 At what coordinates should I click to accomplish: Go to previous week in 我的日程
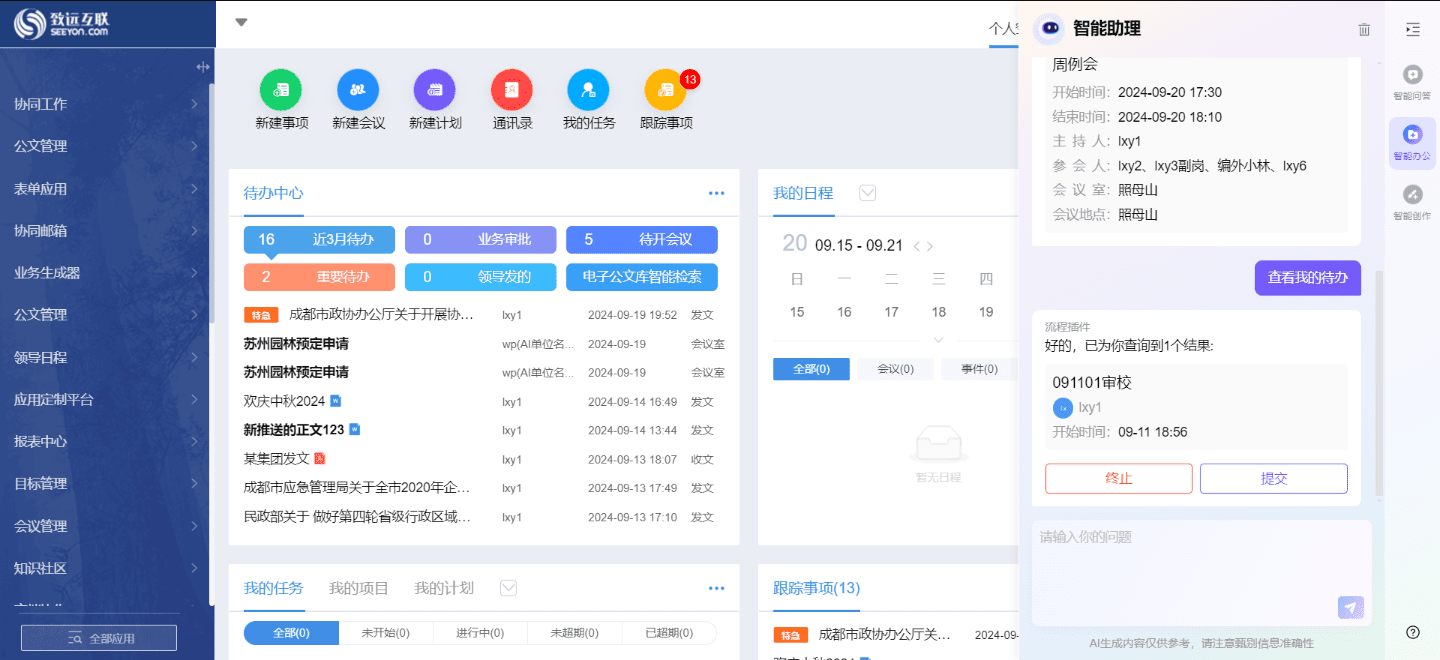917,246
